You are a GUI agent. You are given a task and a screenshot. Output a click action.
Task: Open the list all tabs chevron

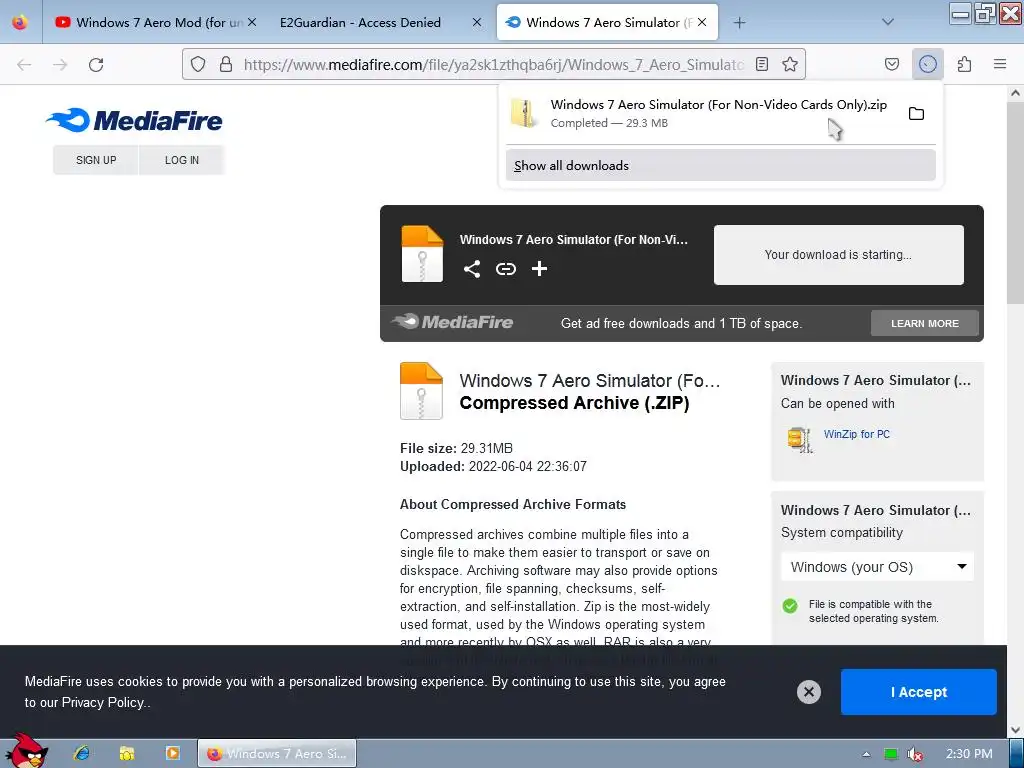pyautogui.click(x=888, y=22)
